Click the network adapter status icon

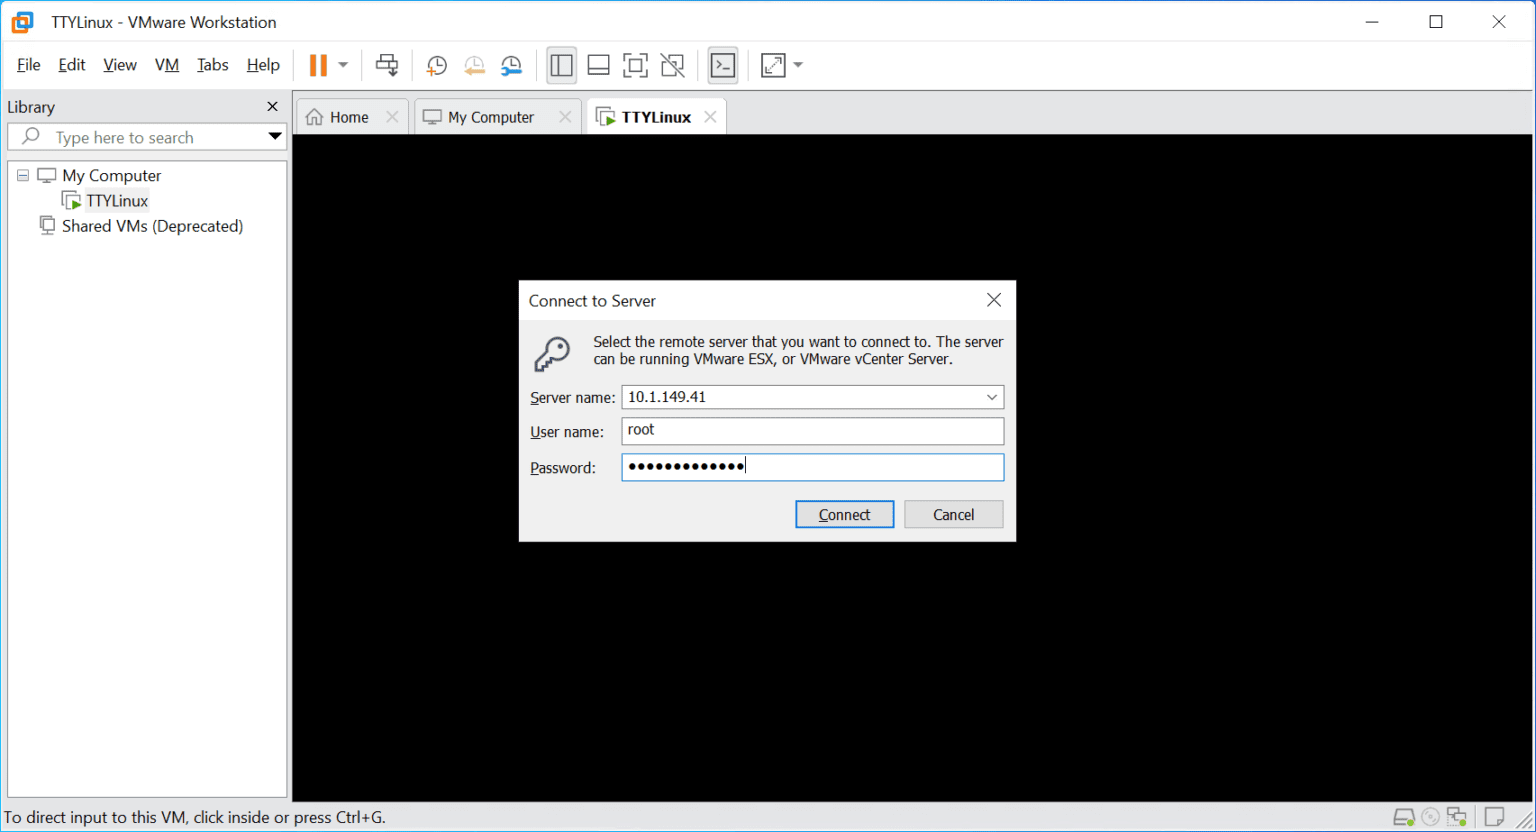pyautogui.click(x=1456, y=817)
